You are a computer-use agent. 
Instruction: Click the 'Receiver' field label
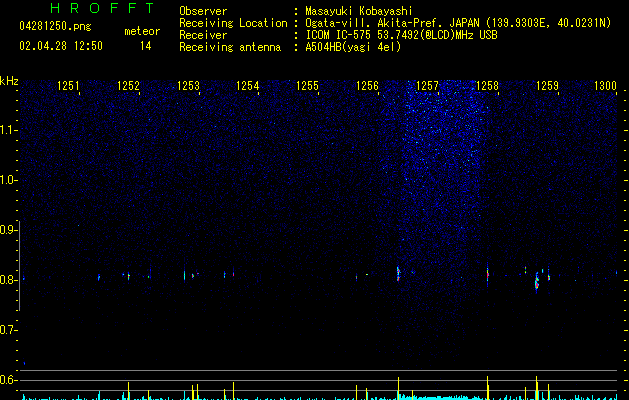203,35
